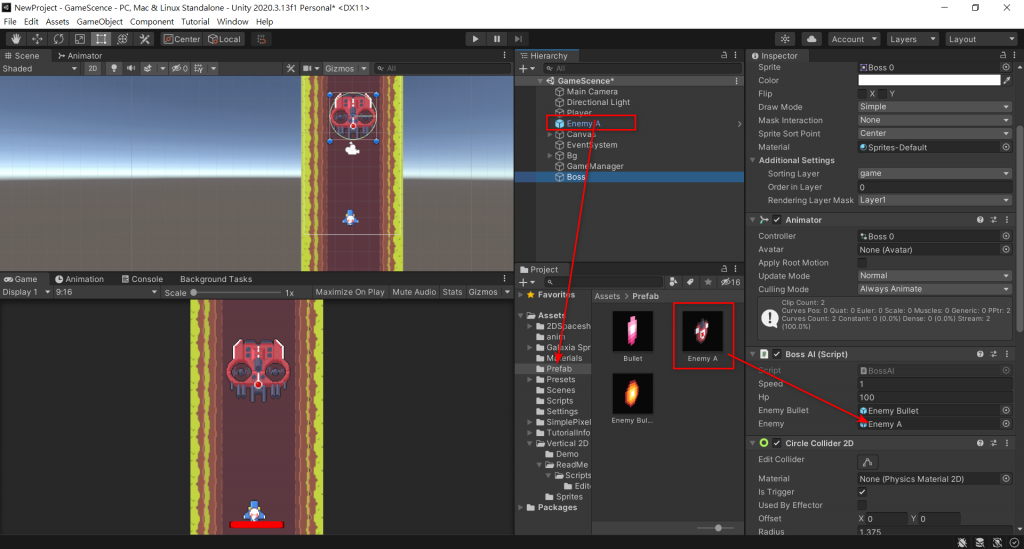Disable the Circle Collider 2D checkbox
The width and height of the screenshot is (1024, 549).
(x=776, y=443)
